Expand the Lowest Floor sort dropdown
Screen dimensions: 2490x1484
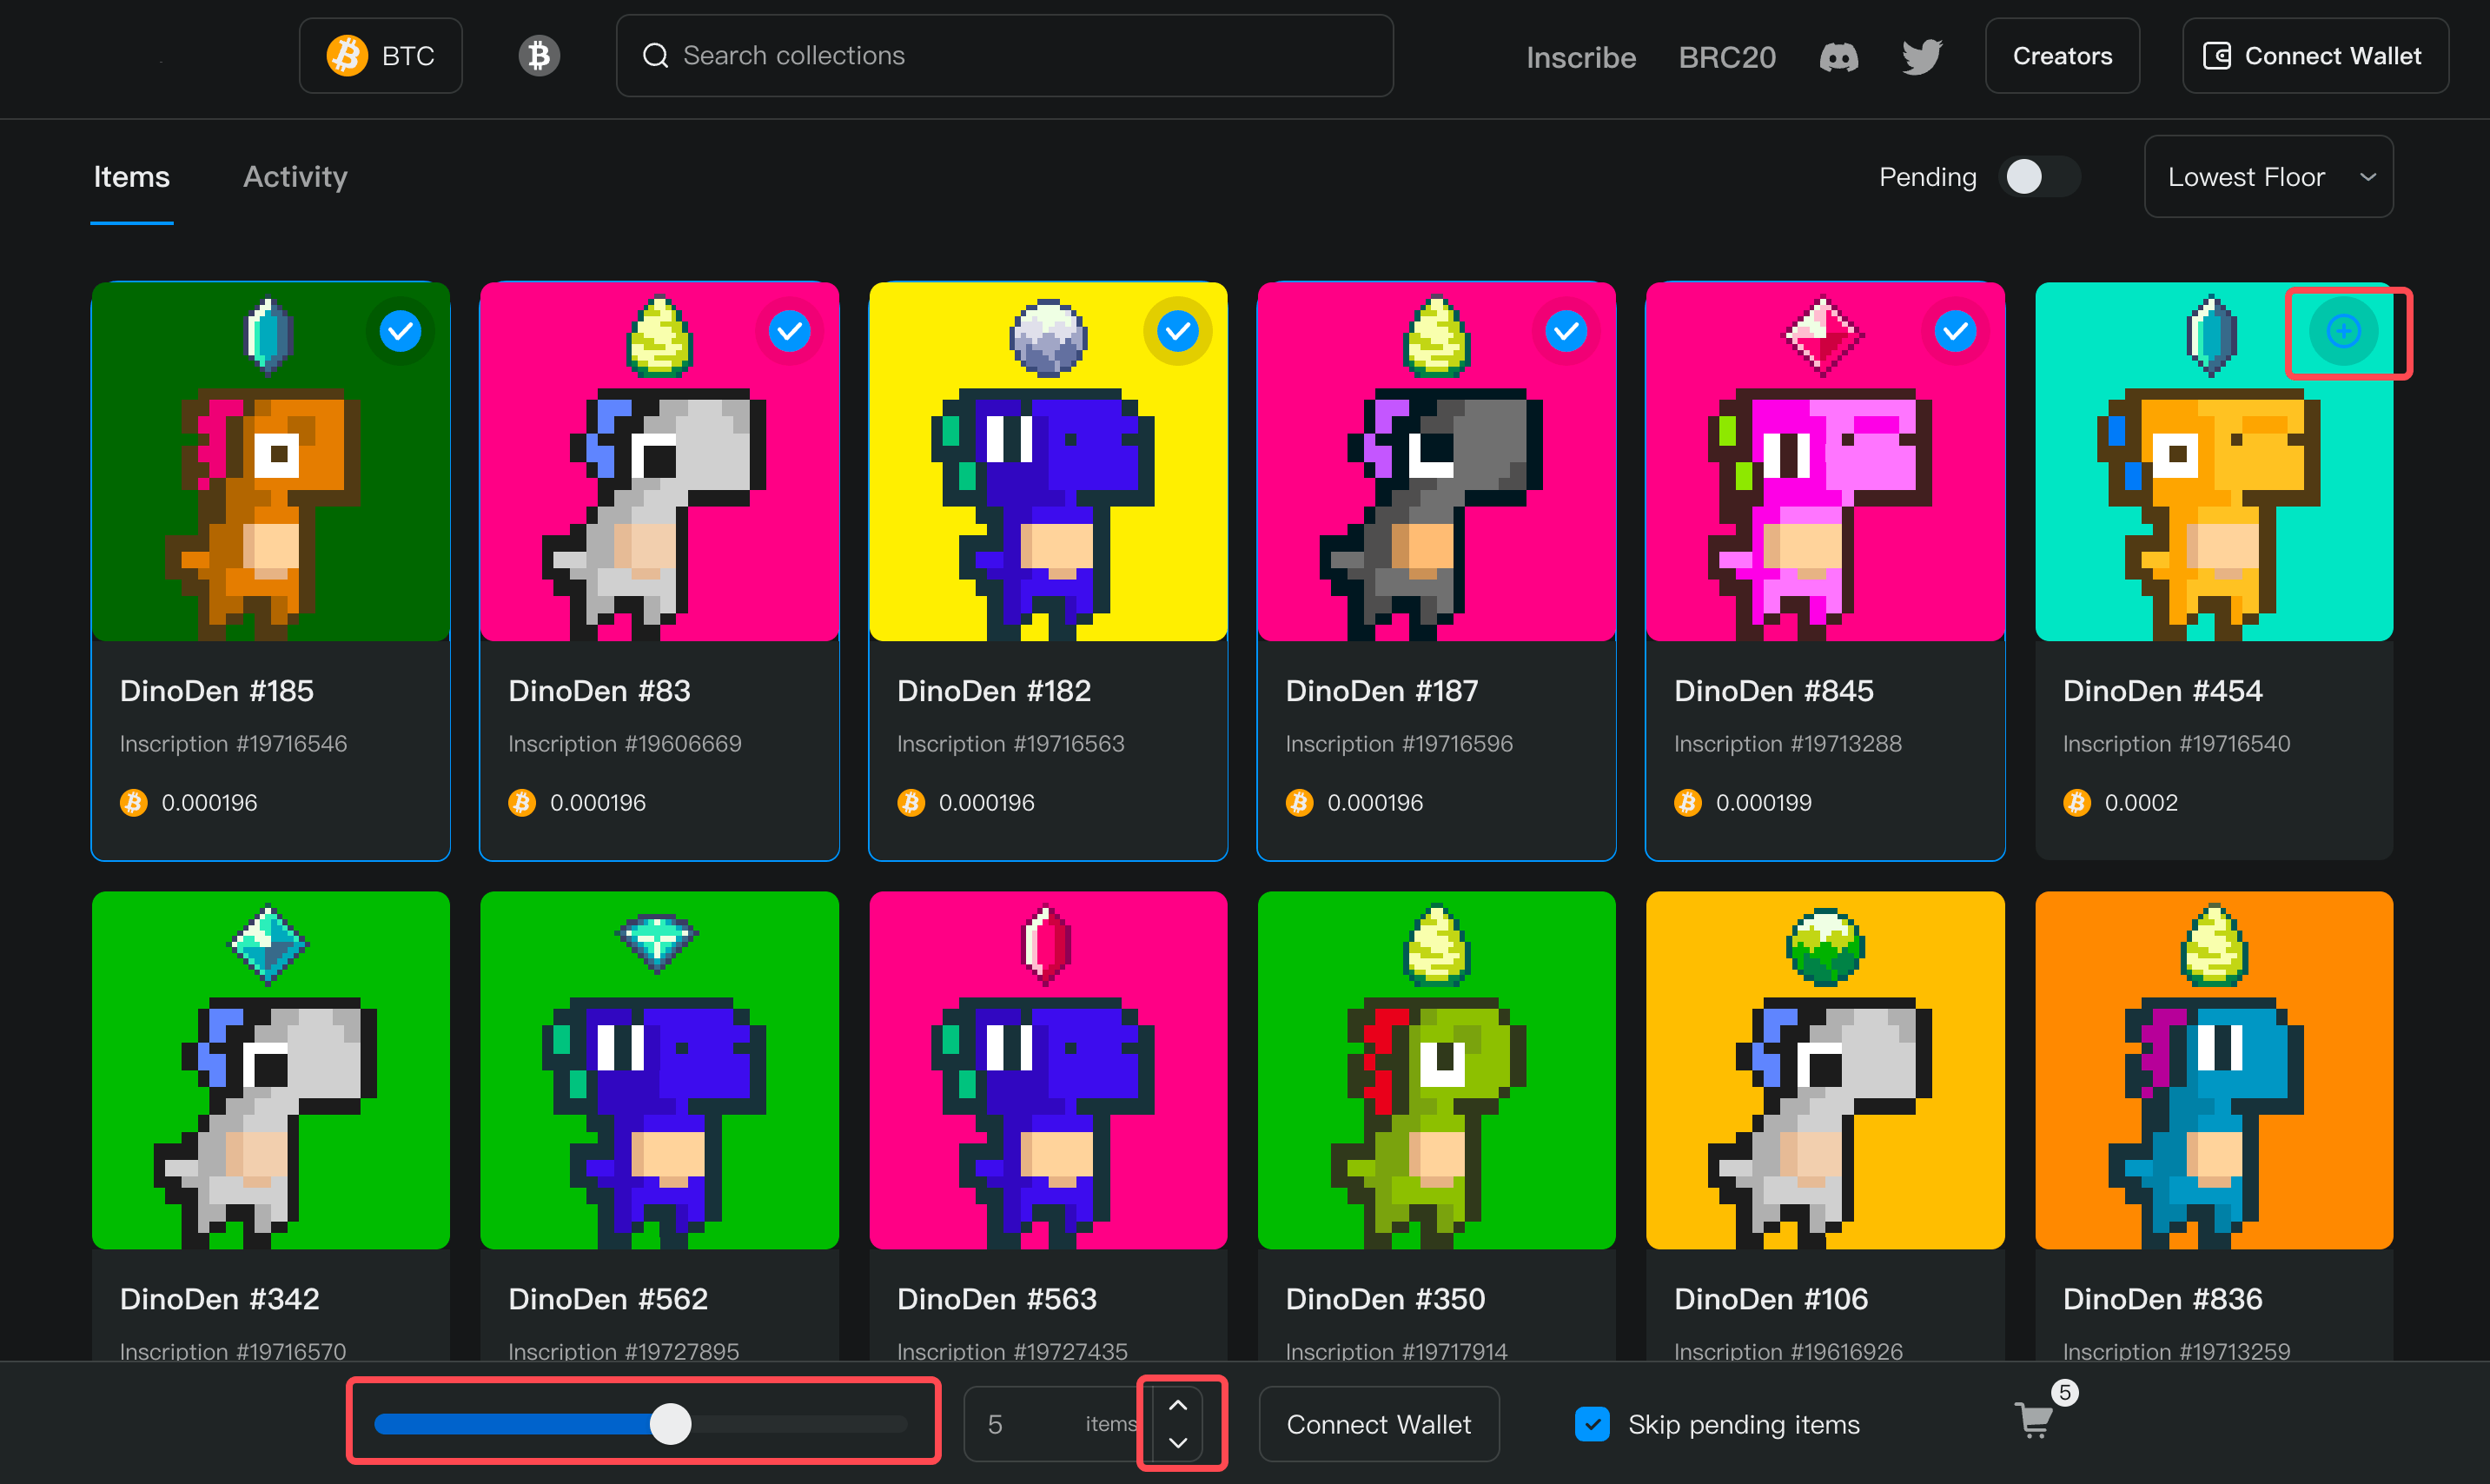pos(2268,177)
